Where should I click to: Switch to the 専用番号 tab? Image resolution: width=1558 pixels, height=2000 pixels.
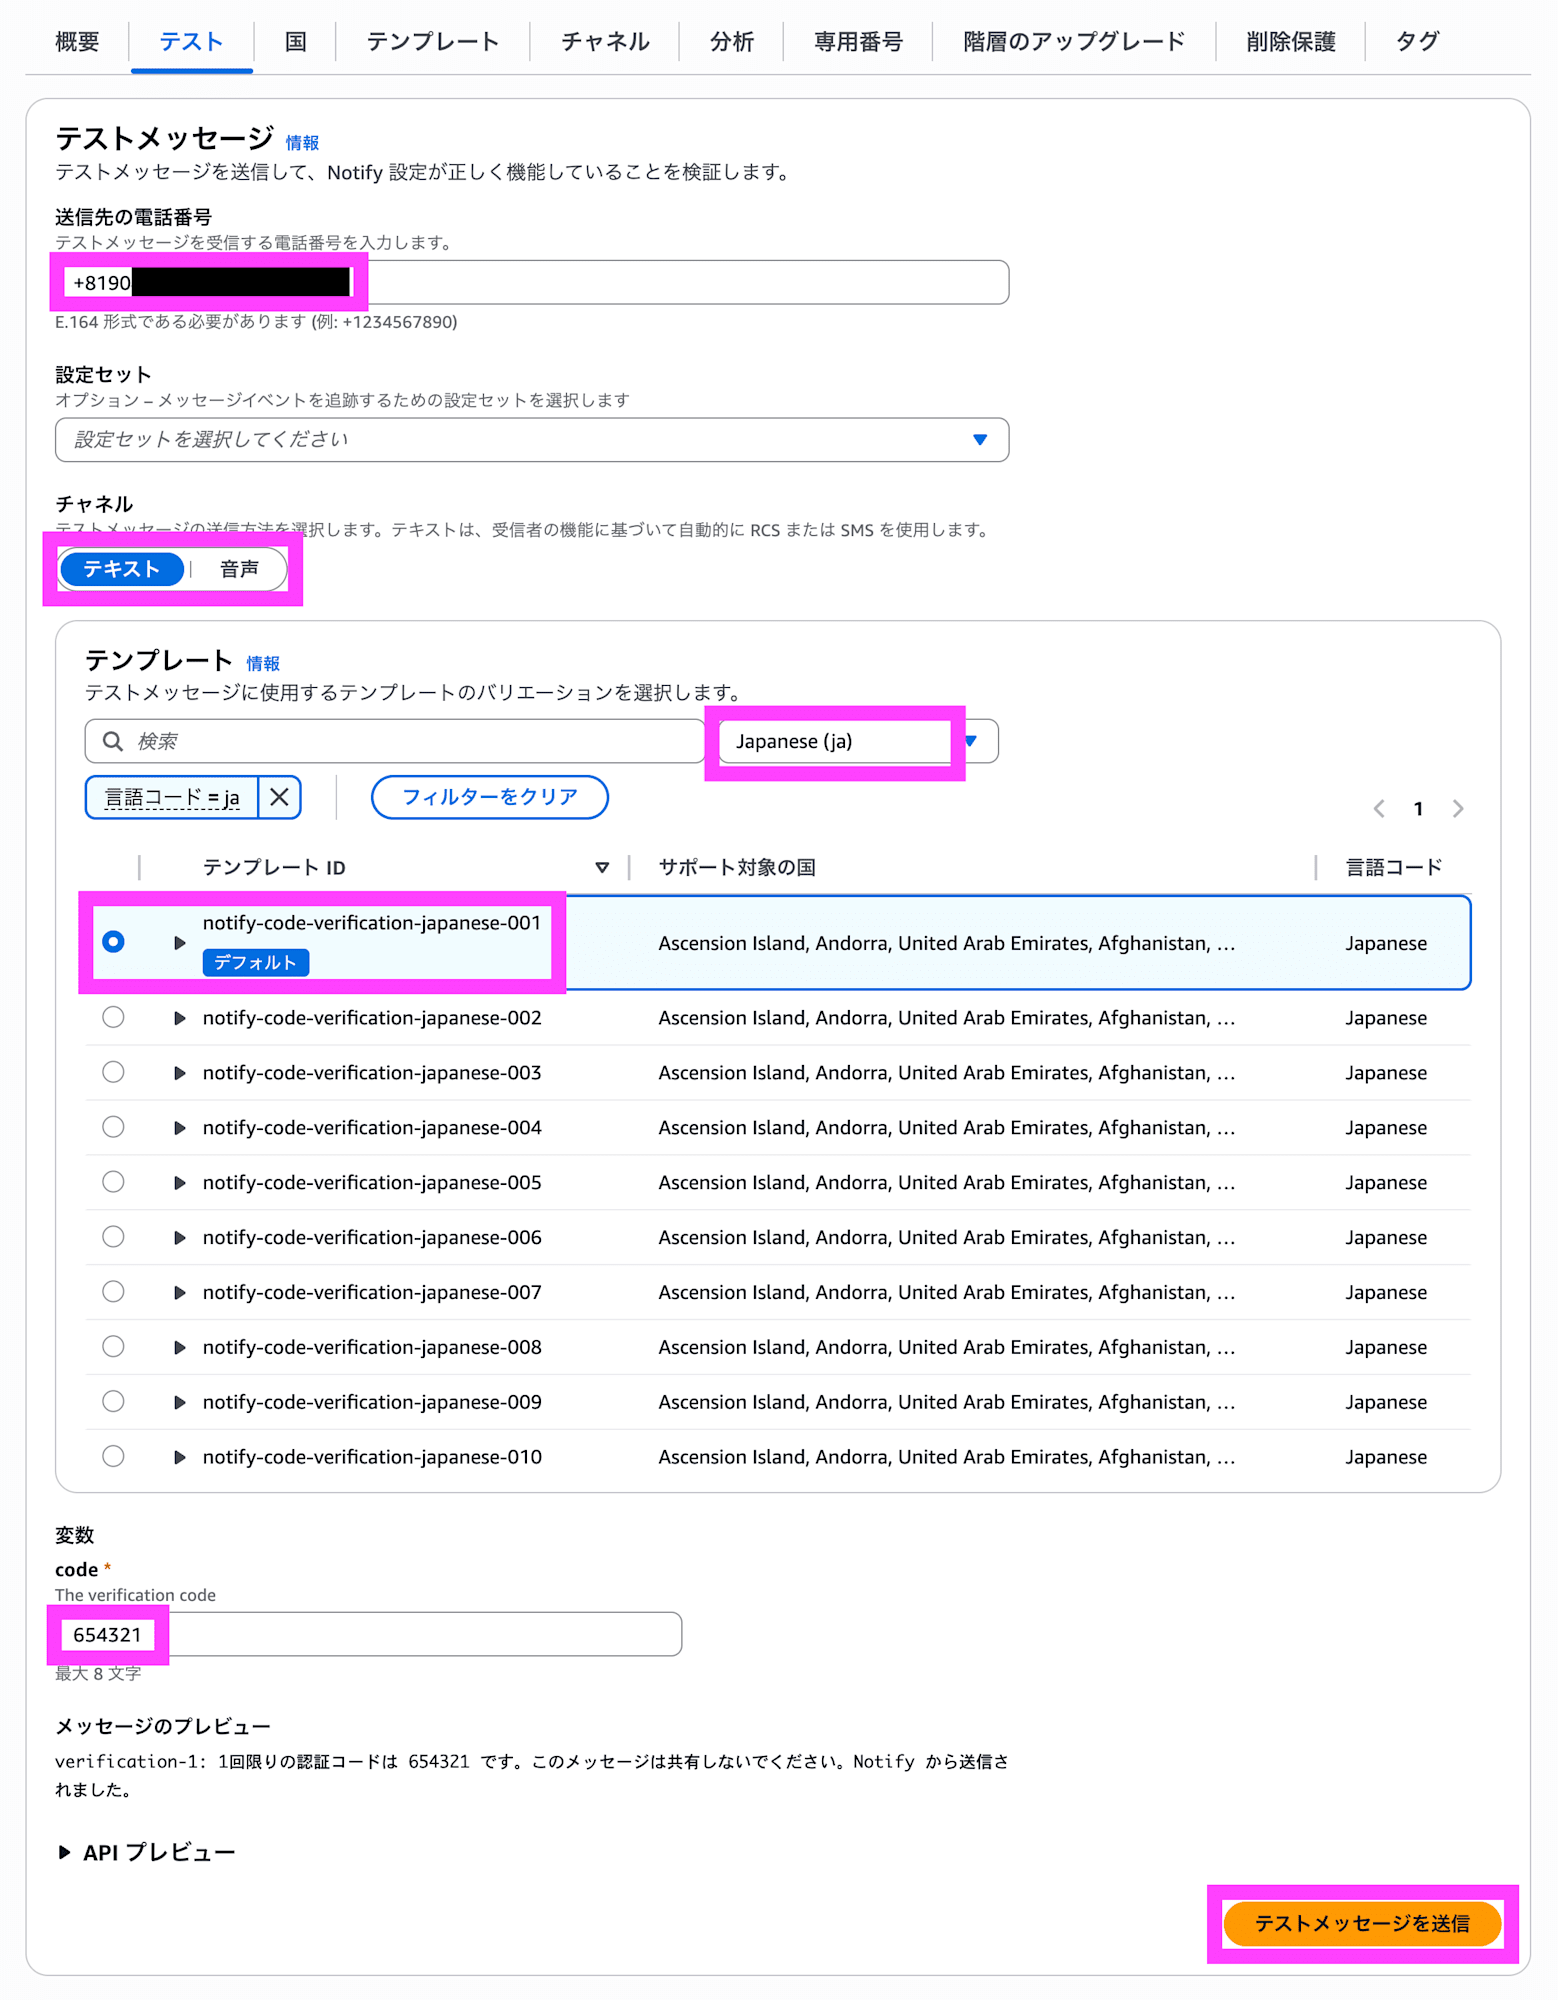(858, 41)
